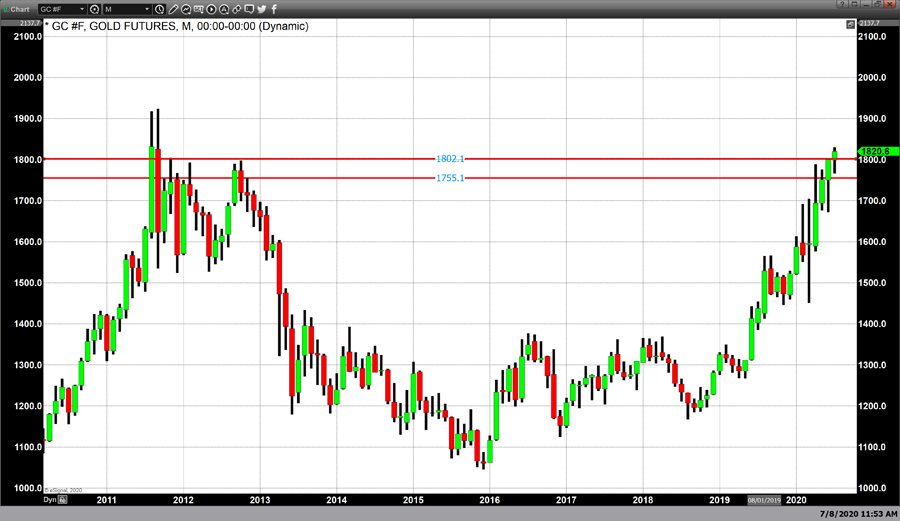This screenshot has width=900, height=521.
Task: Select the pencil drawing tool
Action: tap(174, 9)
